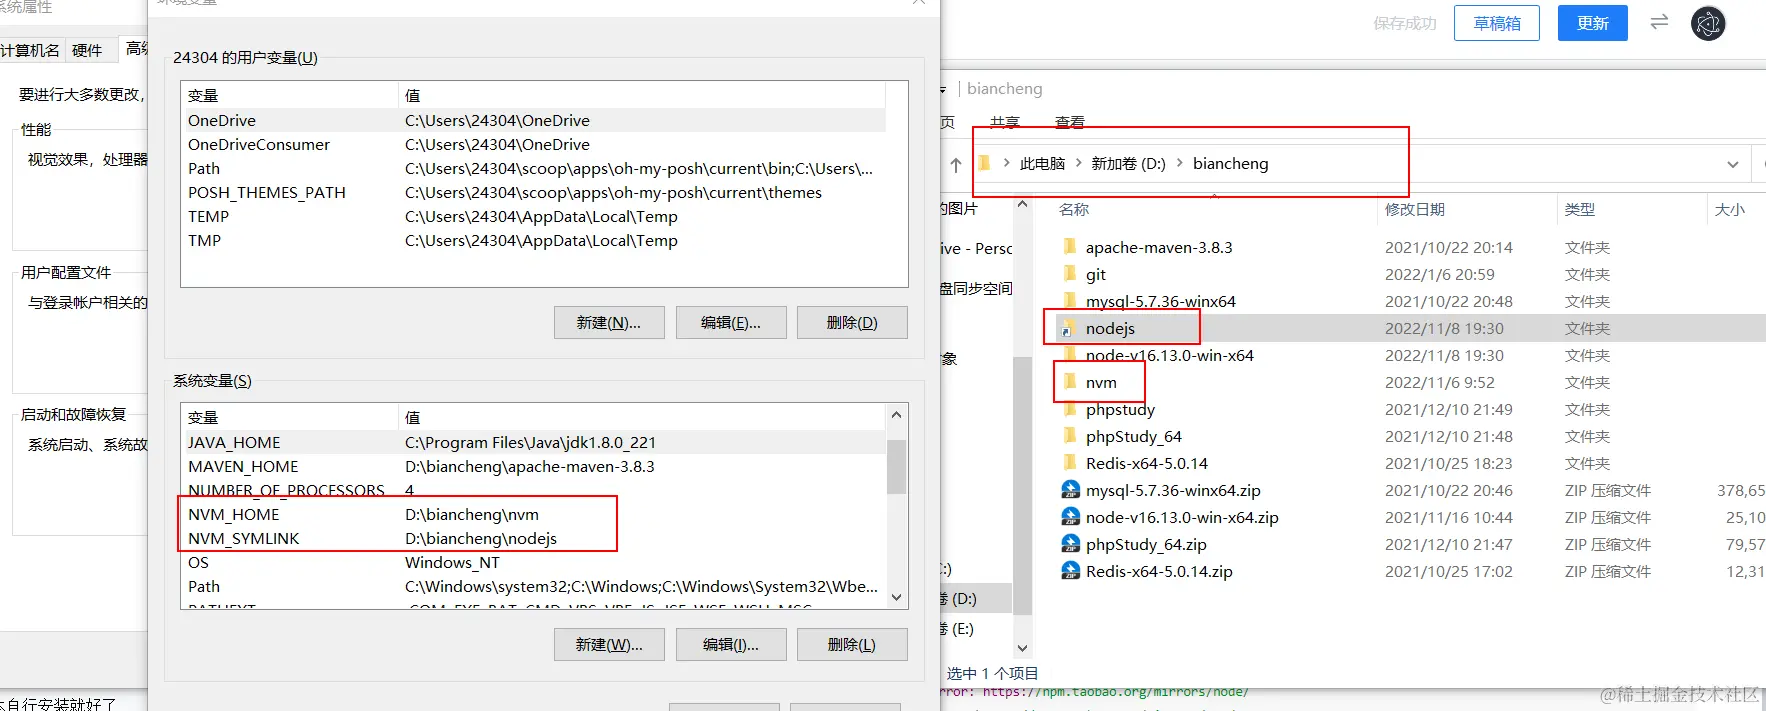
Task: Open the address bar history dropdown
Action: (1733, 164)
